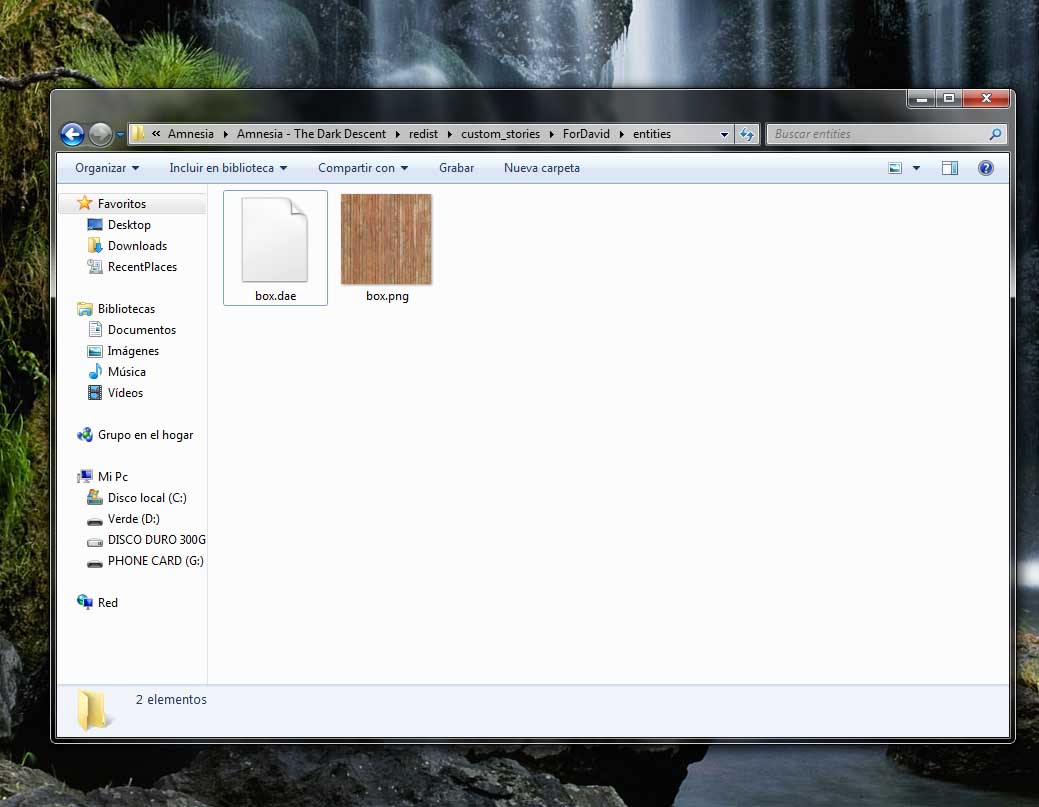Open the Organizar menu
This screenshot has height=807, width=1039.
[107, 168]
